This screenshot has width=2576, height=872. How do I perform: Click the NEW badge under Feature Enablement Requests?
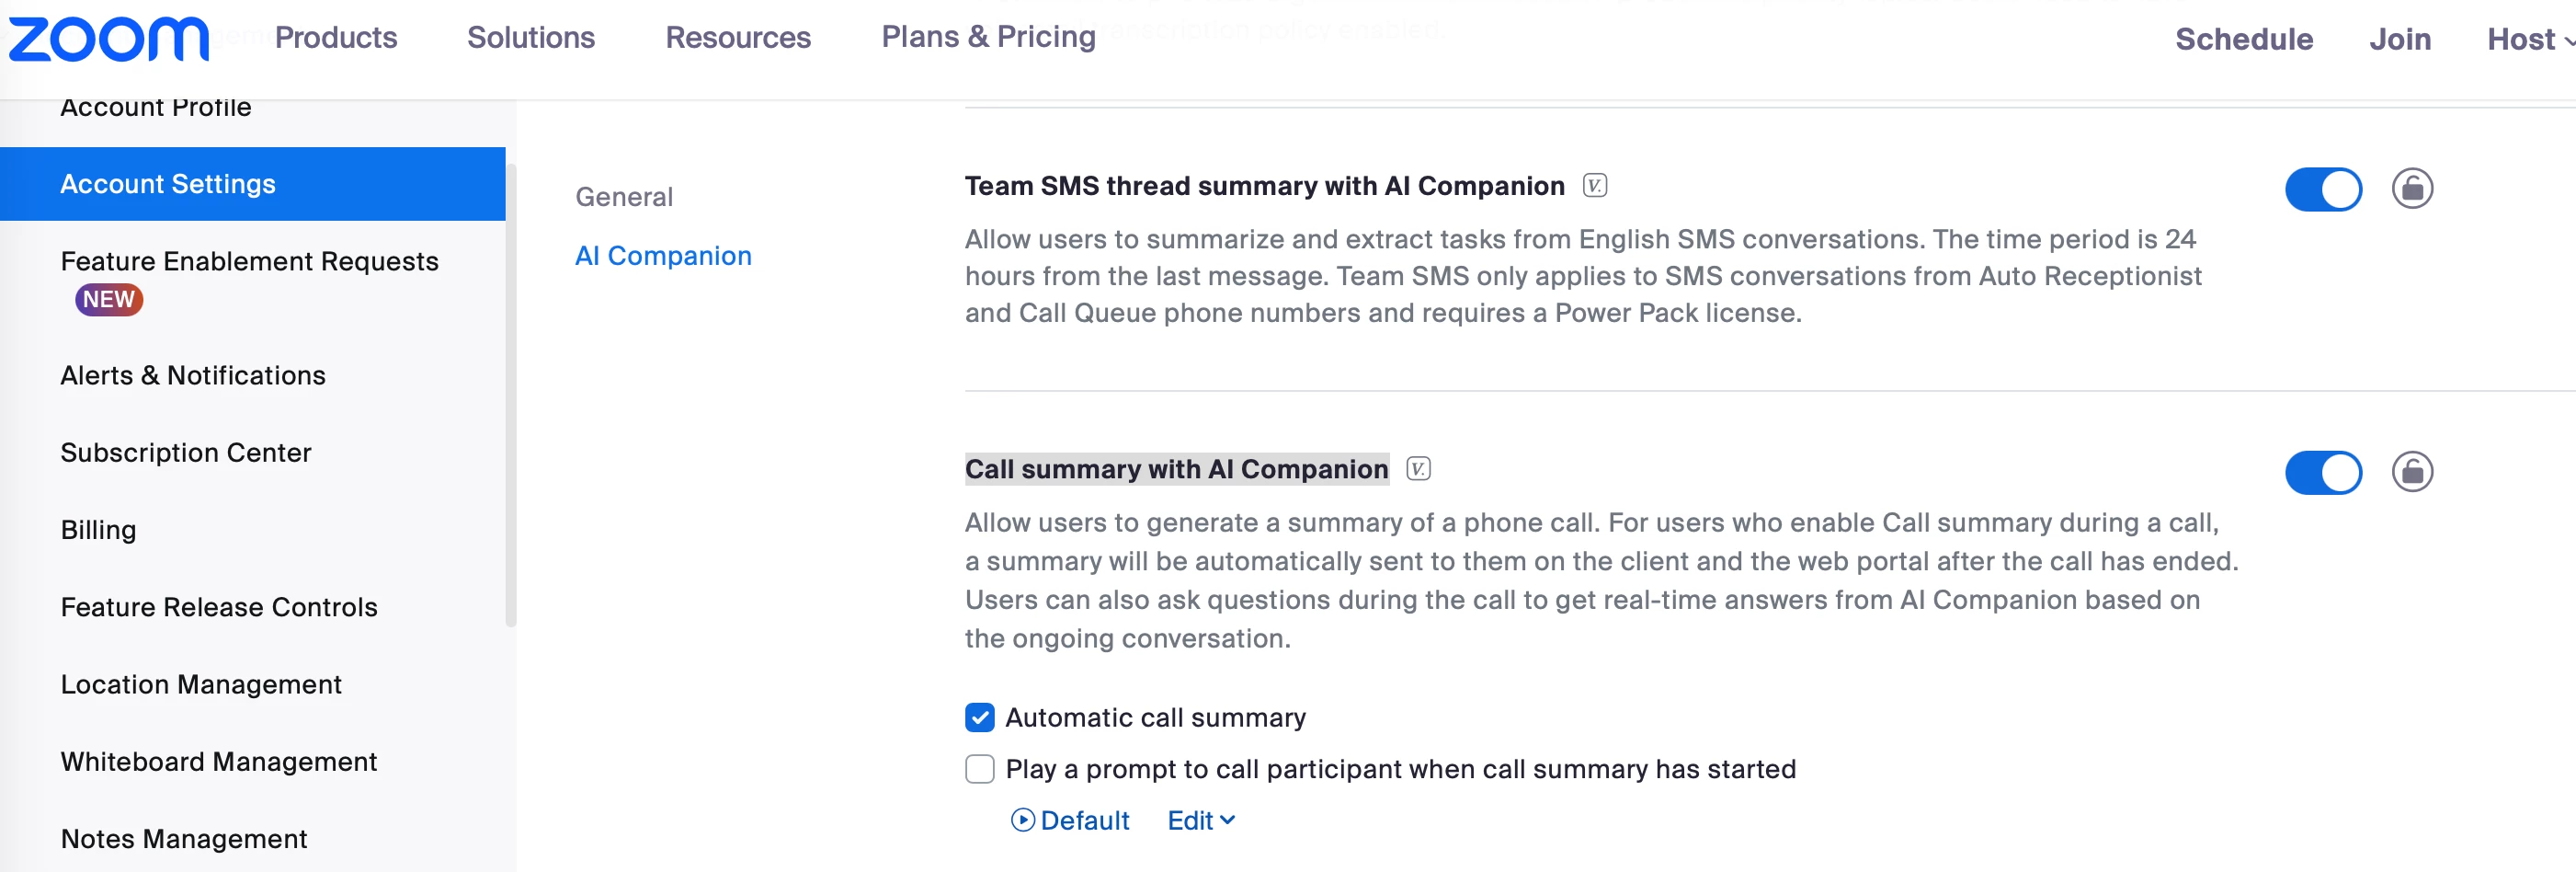tap(109, 299)
